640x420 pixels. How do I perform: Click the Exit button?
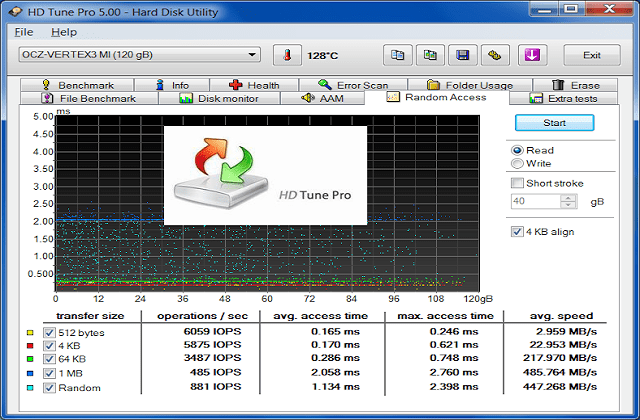(x=592, y=55)
